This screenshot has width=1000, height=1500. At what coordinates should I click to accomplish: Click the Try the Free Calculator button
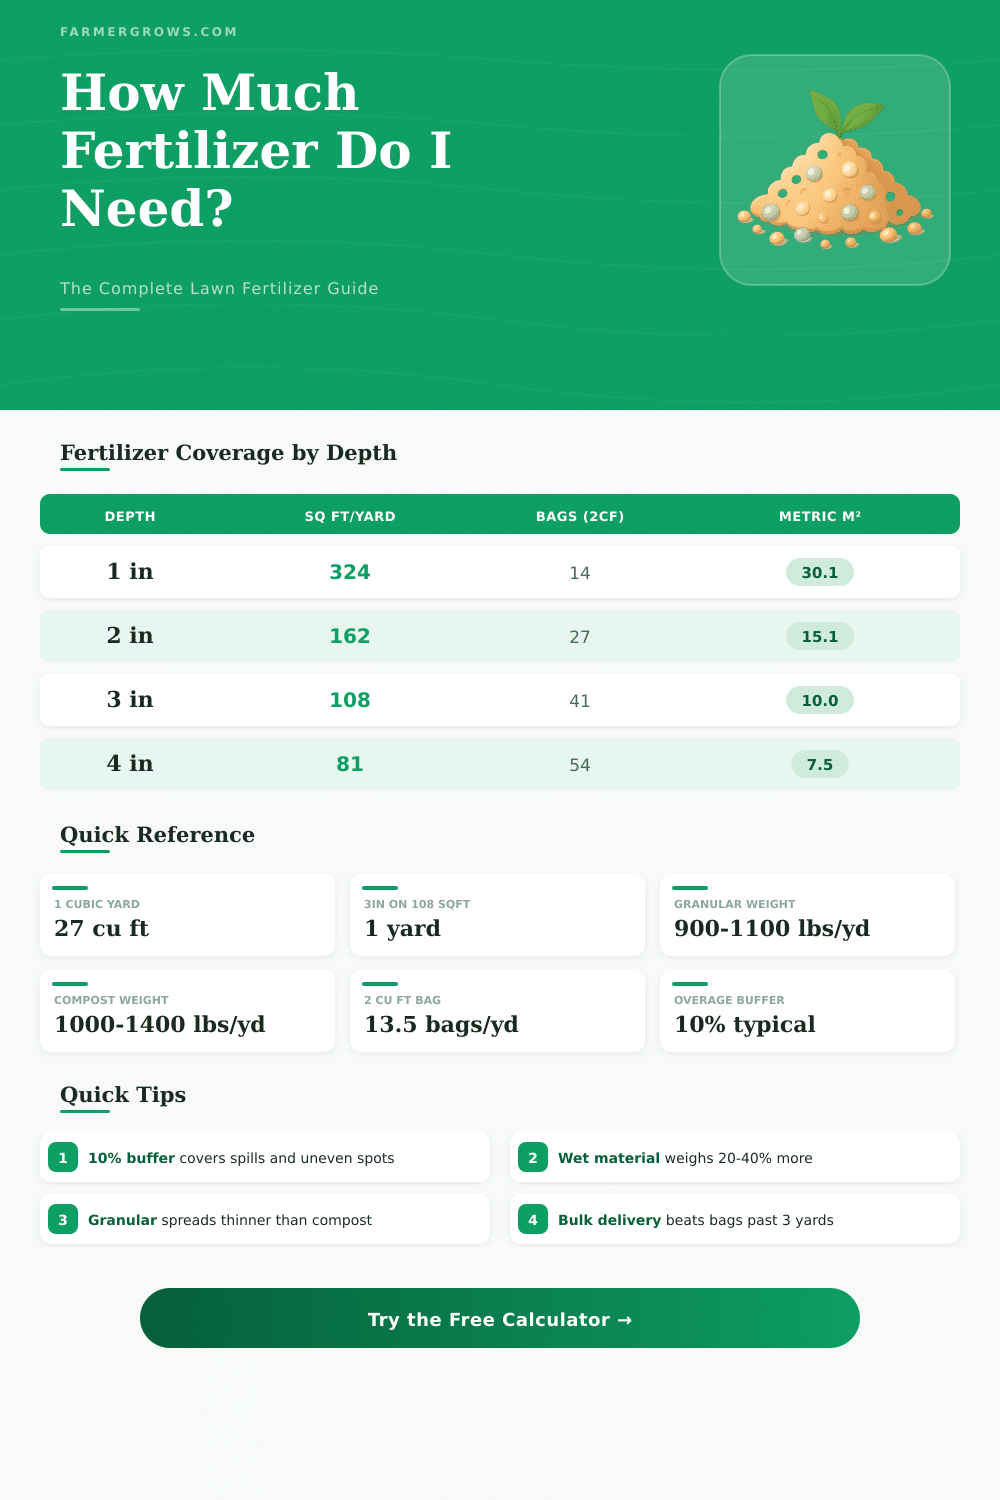(500, 1319)
